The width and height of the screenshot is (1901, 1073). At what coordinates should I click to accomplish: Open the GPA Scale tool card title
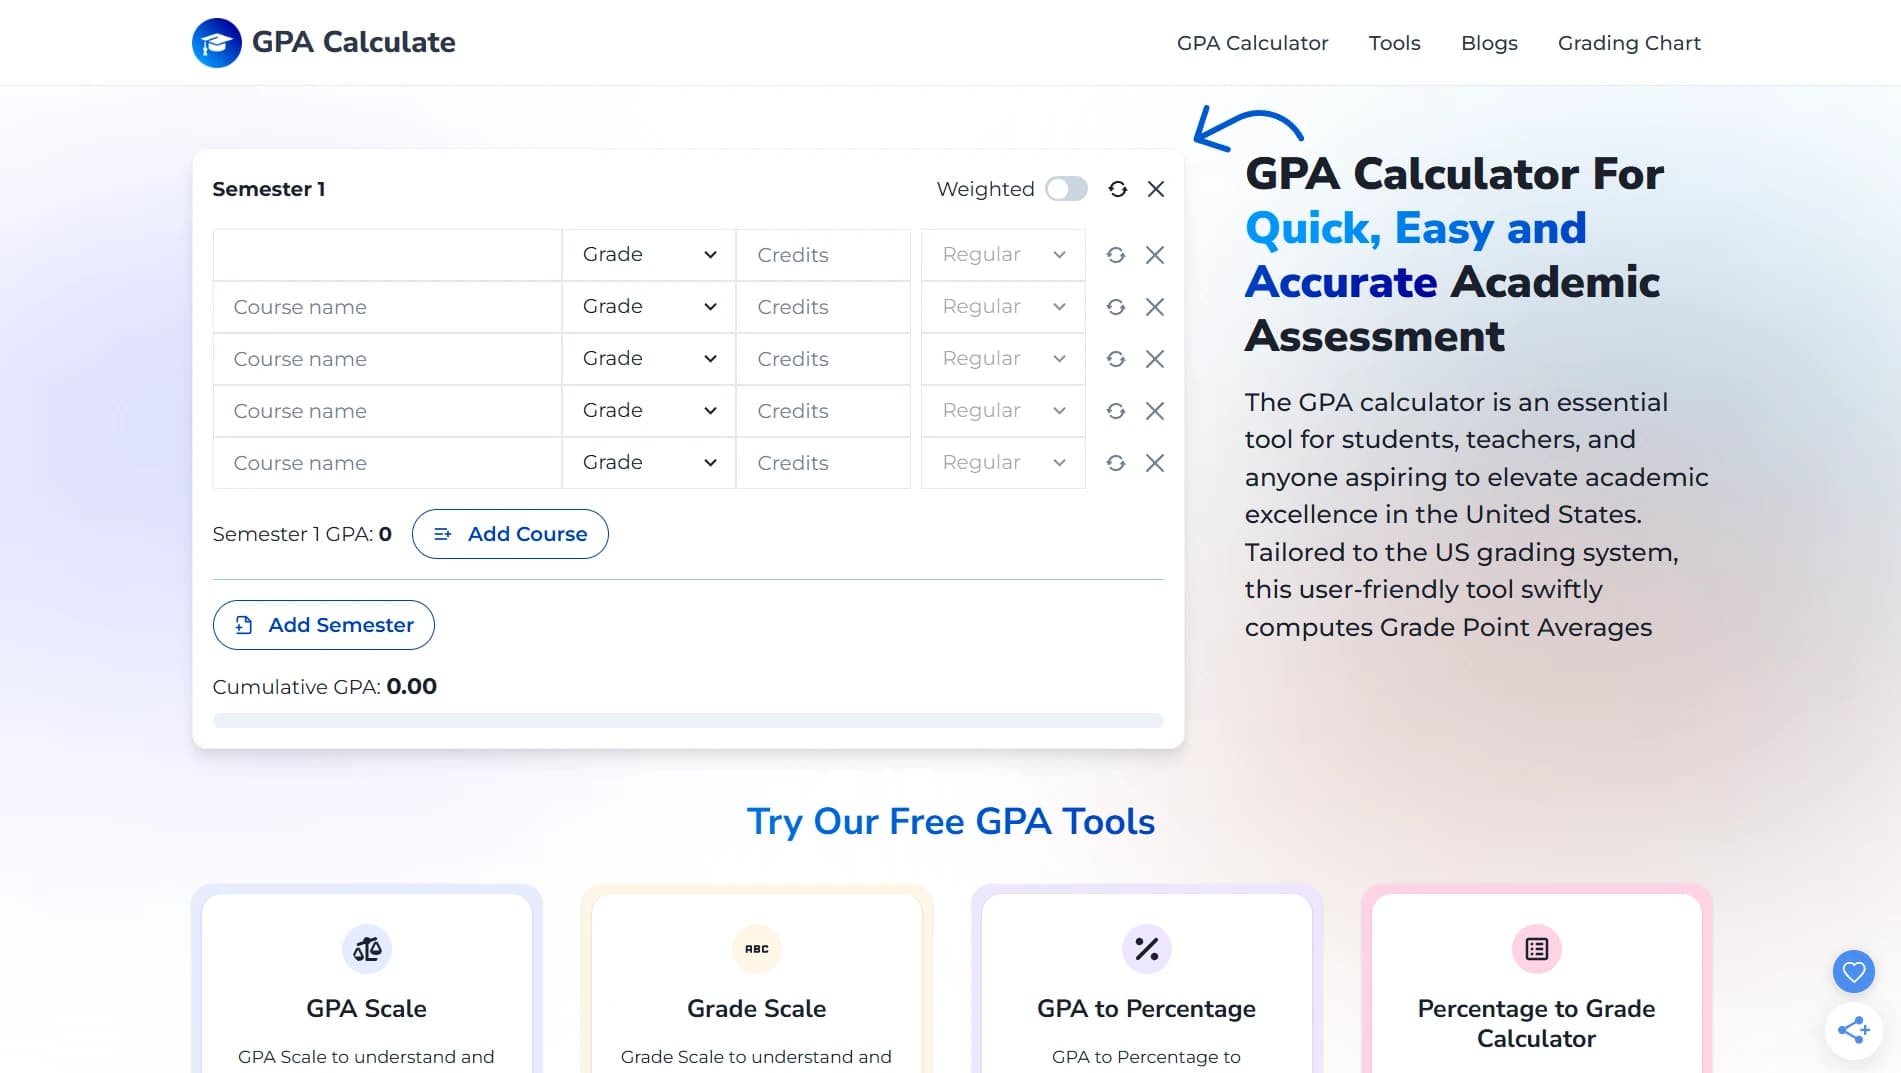367,1008
